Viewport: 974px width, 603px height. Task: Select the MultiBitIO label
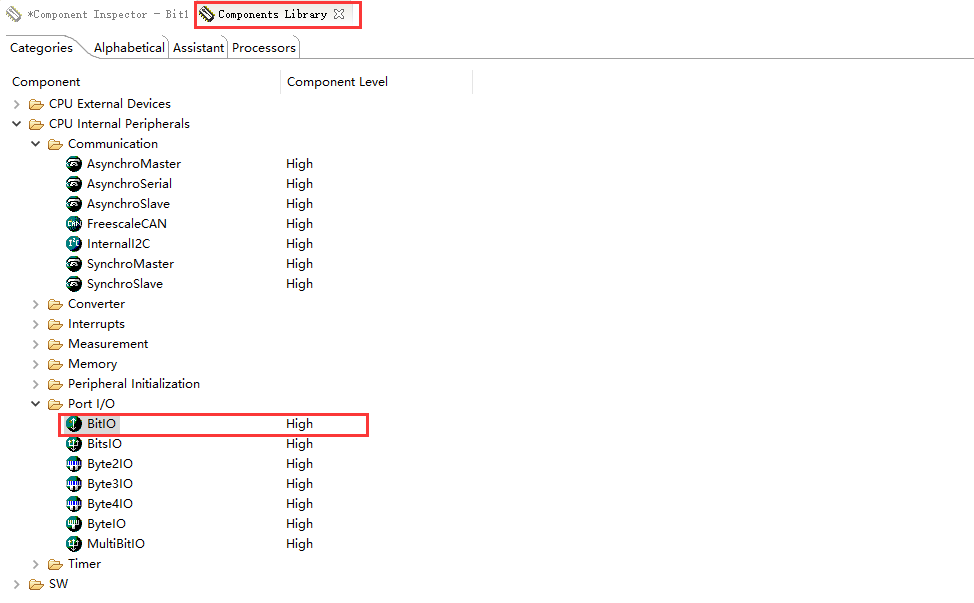coord(116,544)
